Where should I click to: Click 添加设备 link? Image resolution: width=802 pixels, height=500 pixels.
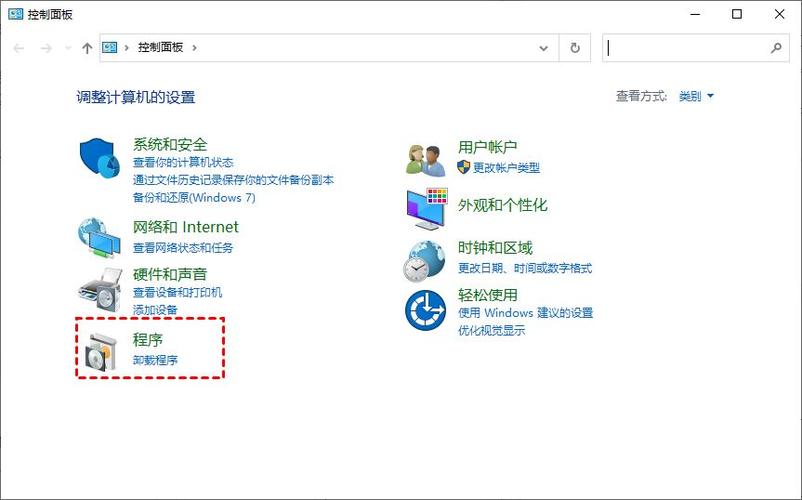point(155,310)
